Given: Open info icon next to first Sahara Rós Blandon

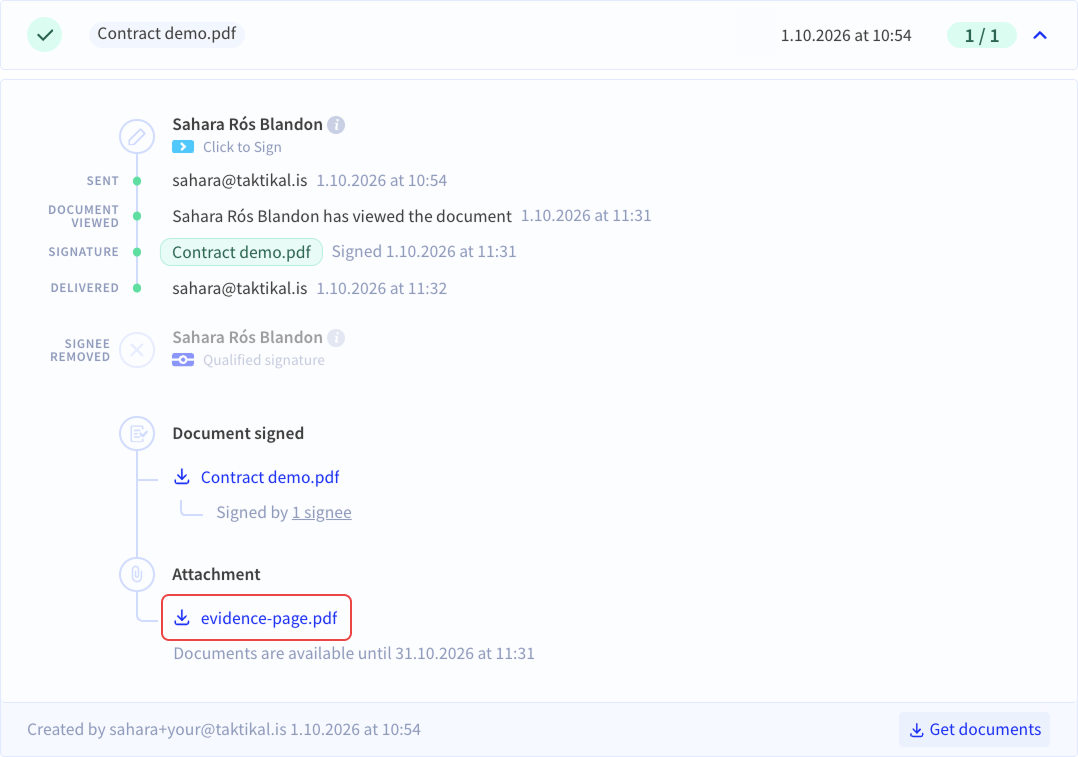Looking at the screenshot, I should coord(336,124).
